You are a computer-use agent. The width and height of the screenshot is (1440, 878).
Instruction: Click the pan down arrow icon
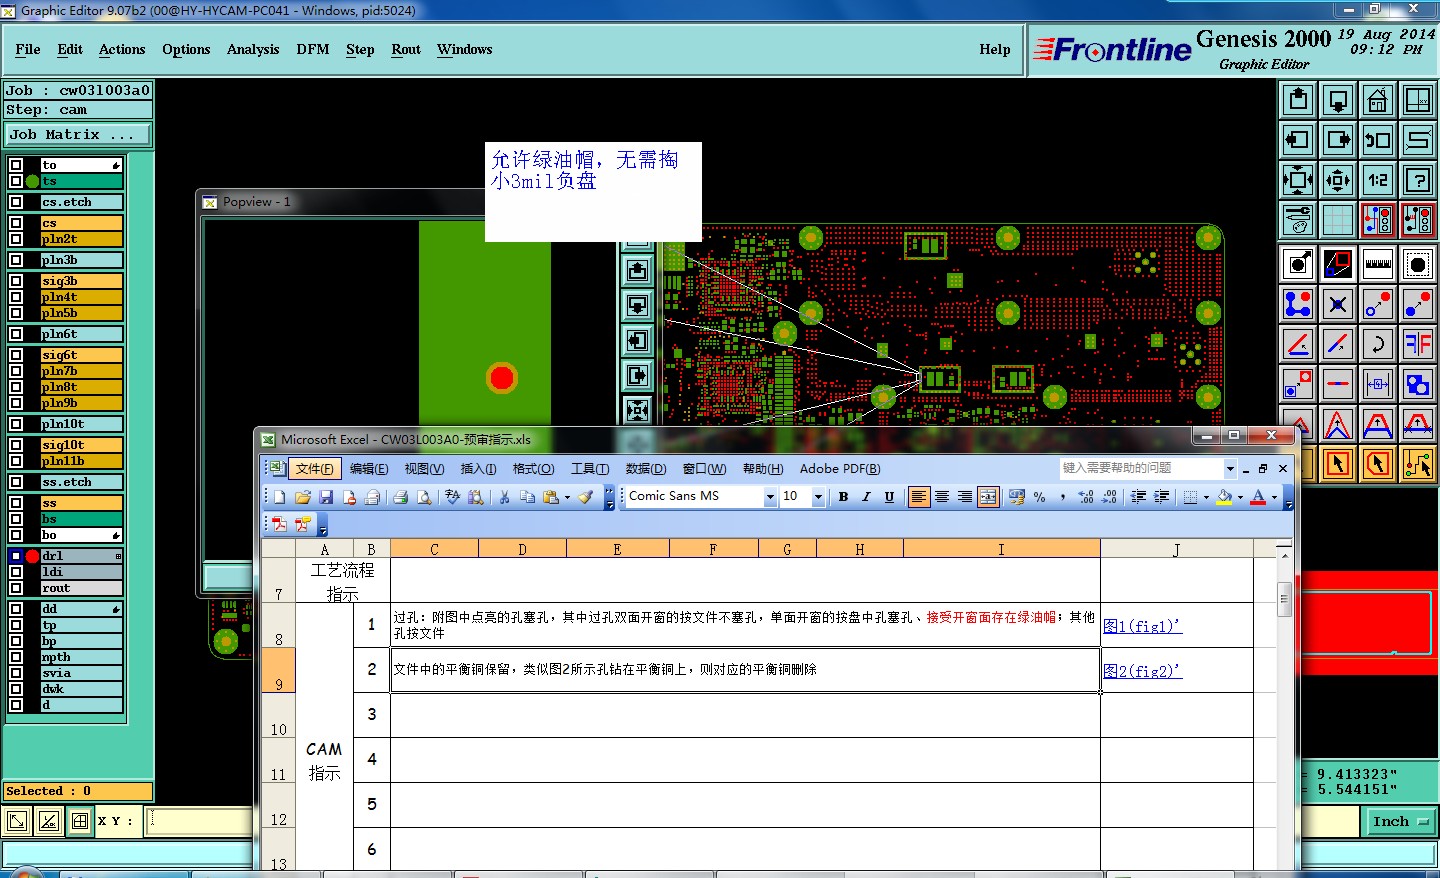1338,100
